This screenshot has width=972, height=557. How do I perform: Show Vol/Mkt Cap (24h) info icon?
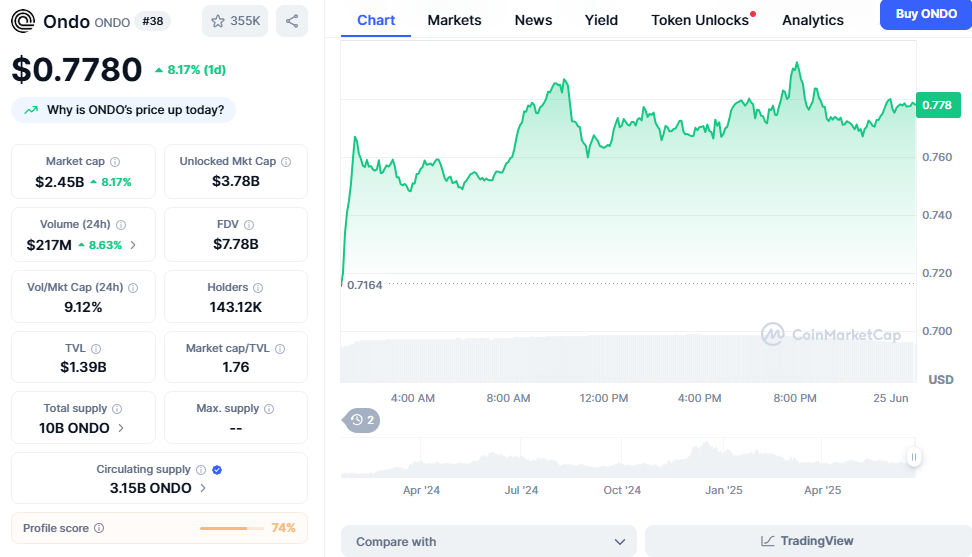(x=133, y=288)
